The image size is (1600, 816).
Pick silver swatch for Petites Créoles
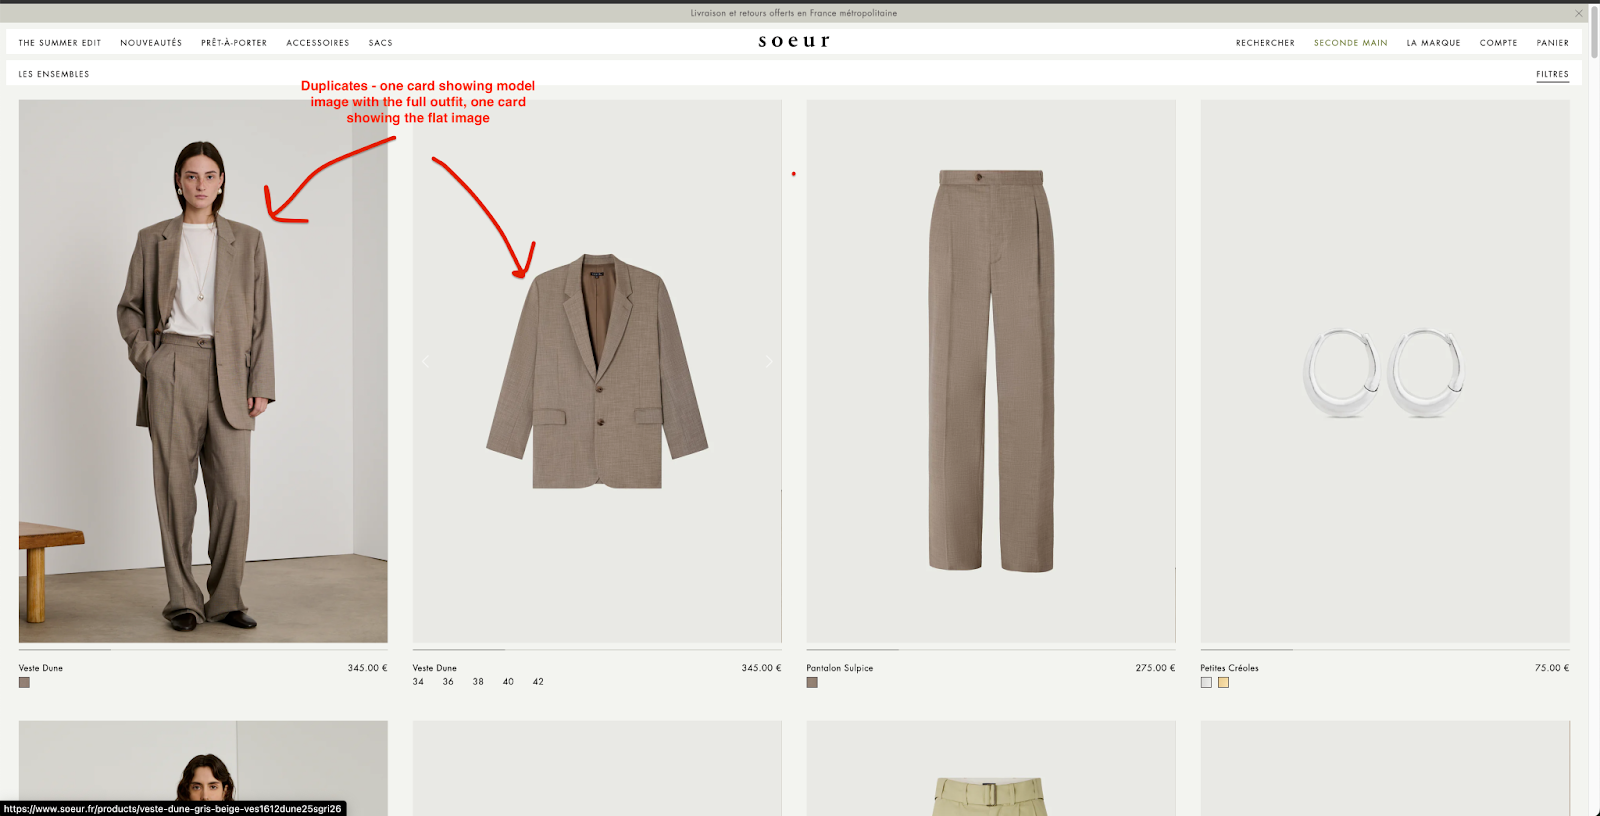1206,683
